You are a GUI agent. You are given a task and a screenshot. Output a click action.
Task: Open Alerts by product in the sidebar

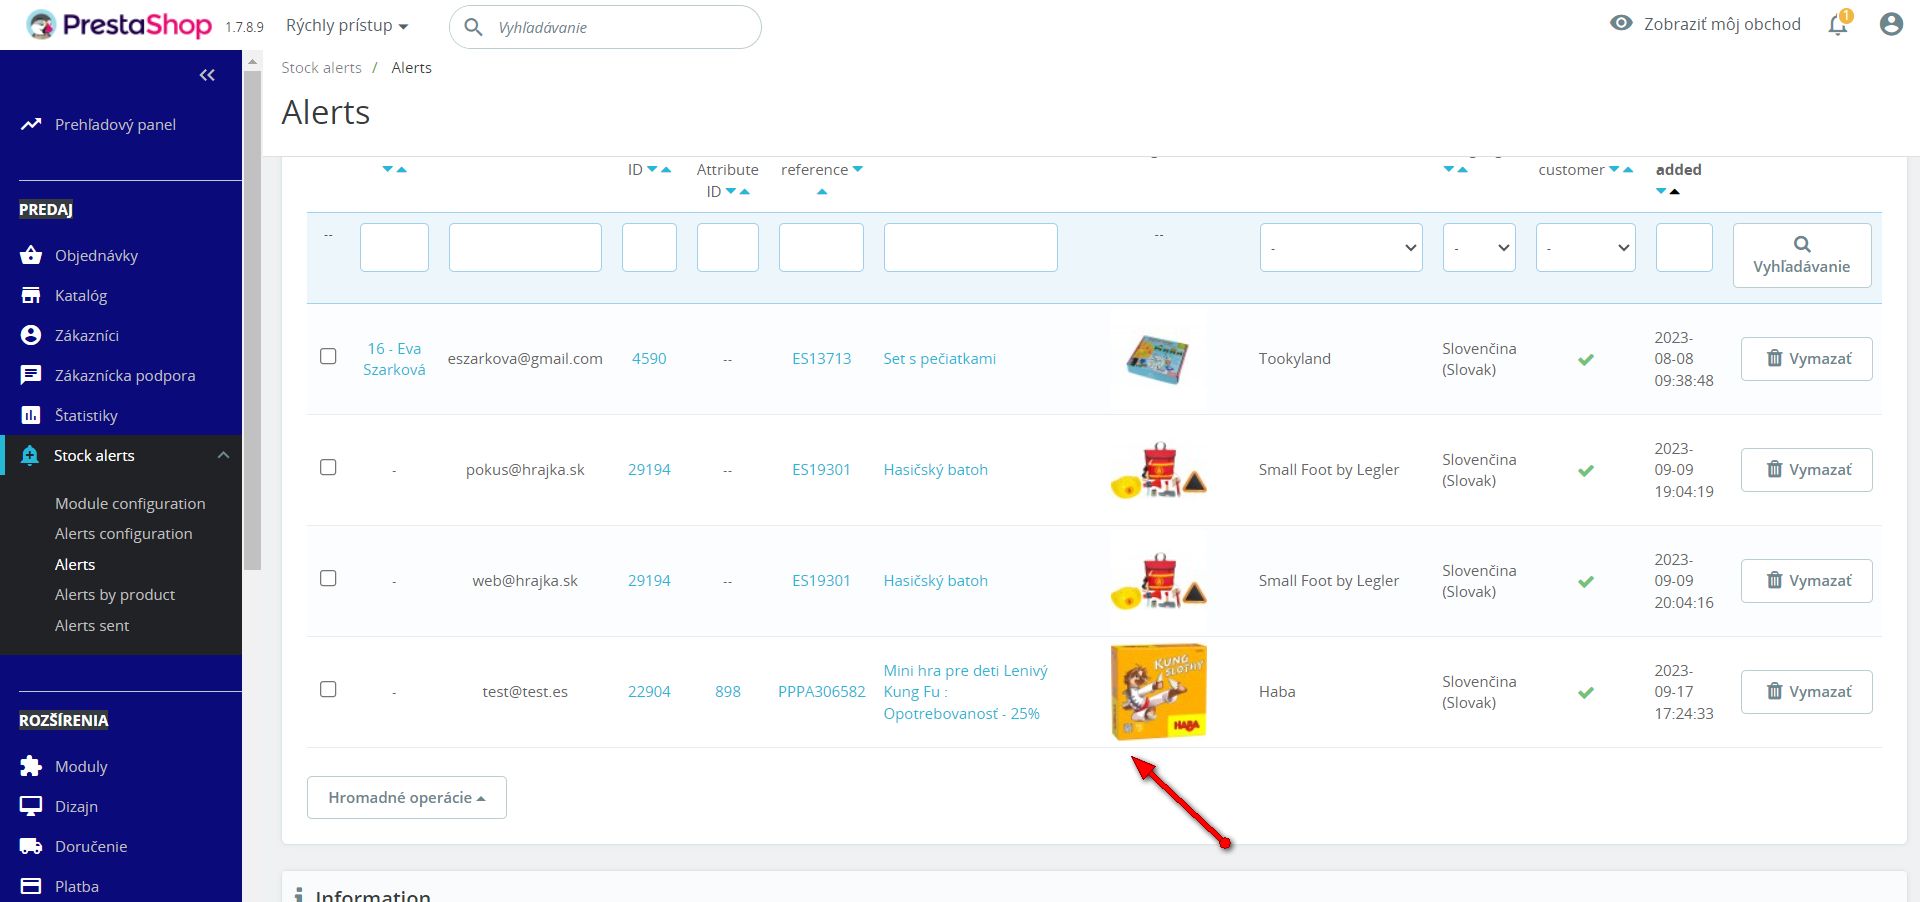pyautogui.click(x=115, y=595)
